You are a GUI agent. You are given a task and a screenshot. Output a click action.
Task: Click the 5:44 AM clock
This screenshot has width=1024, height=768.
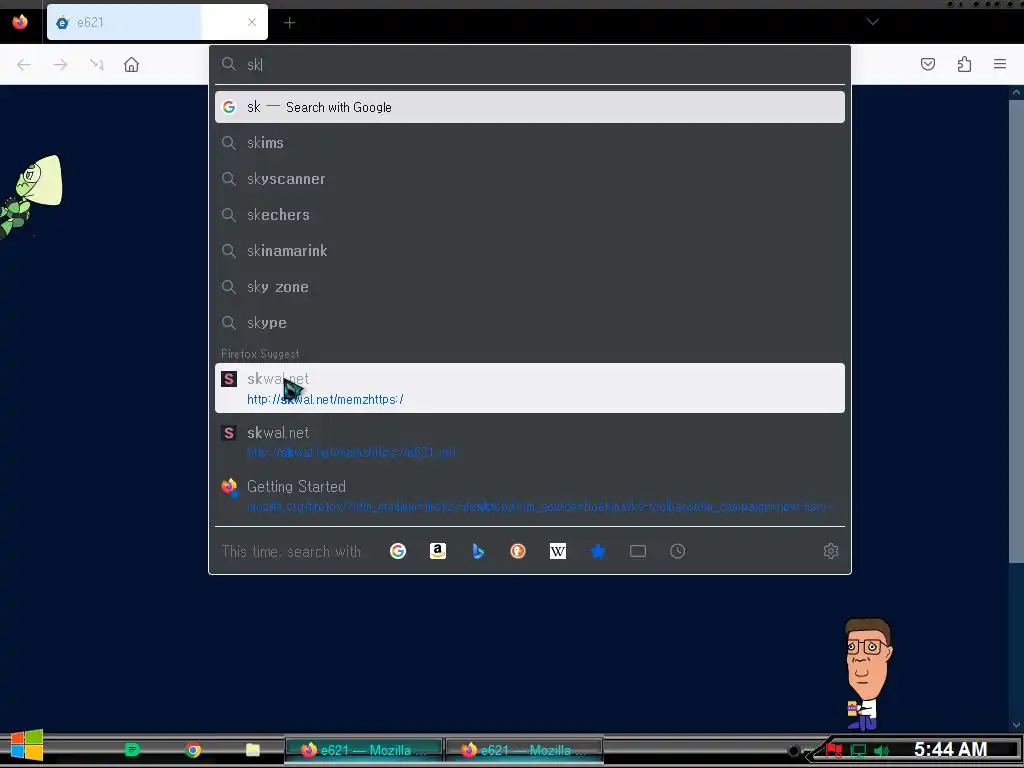tap(950, 749)
